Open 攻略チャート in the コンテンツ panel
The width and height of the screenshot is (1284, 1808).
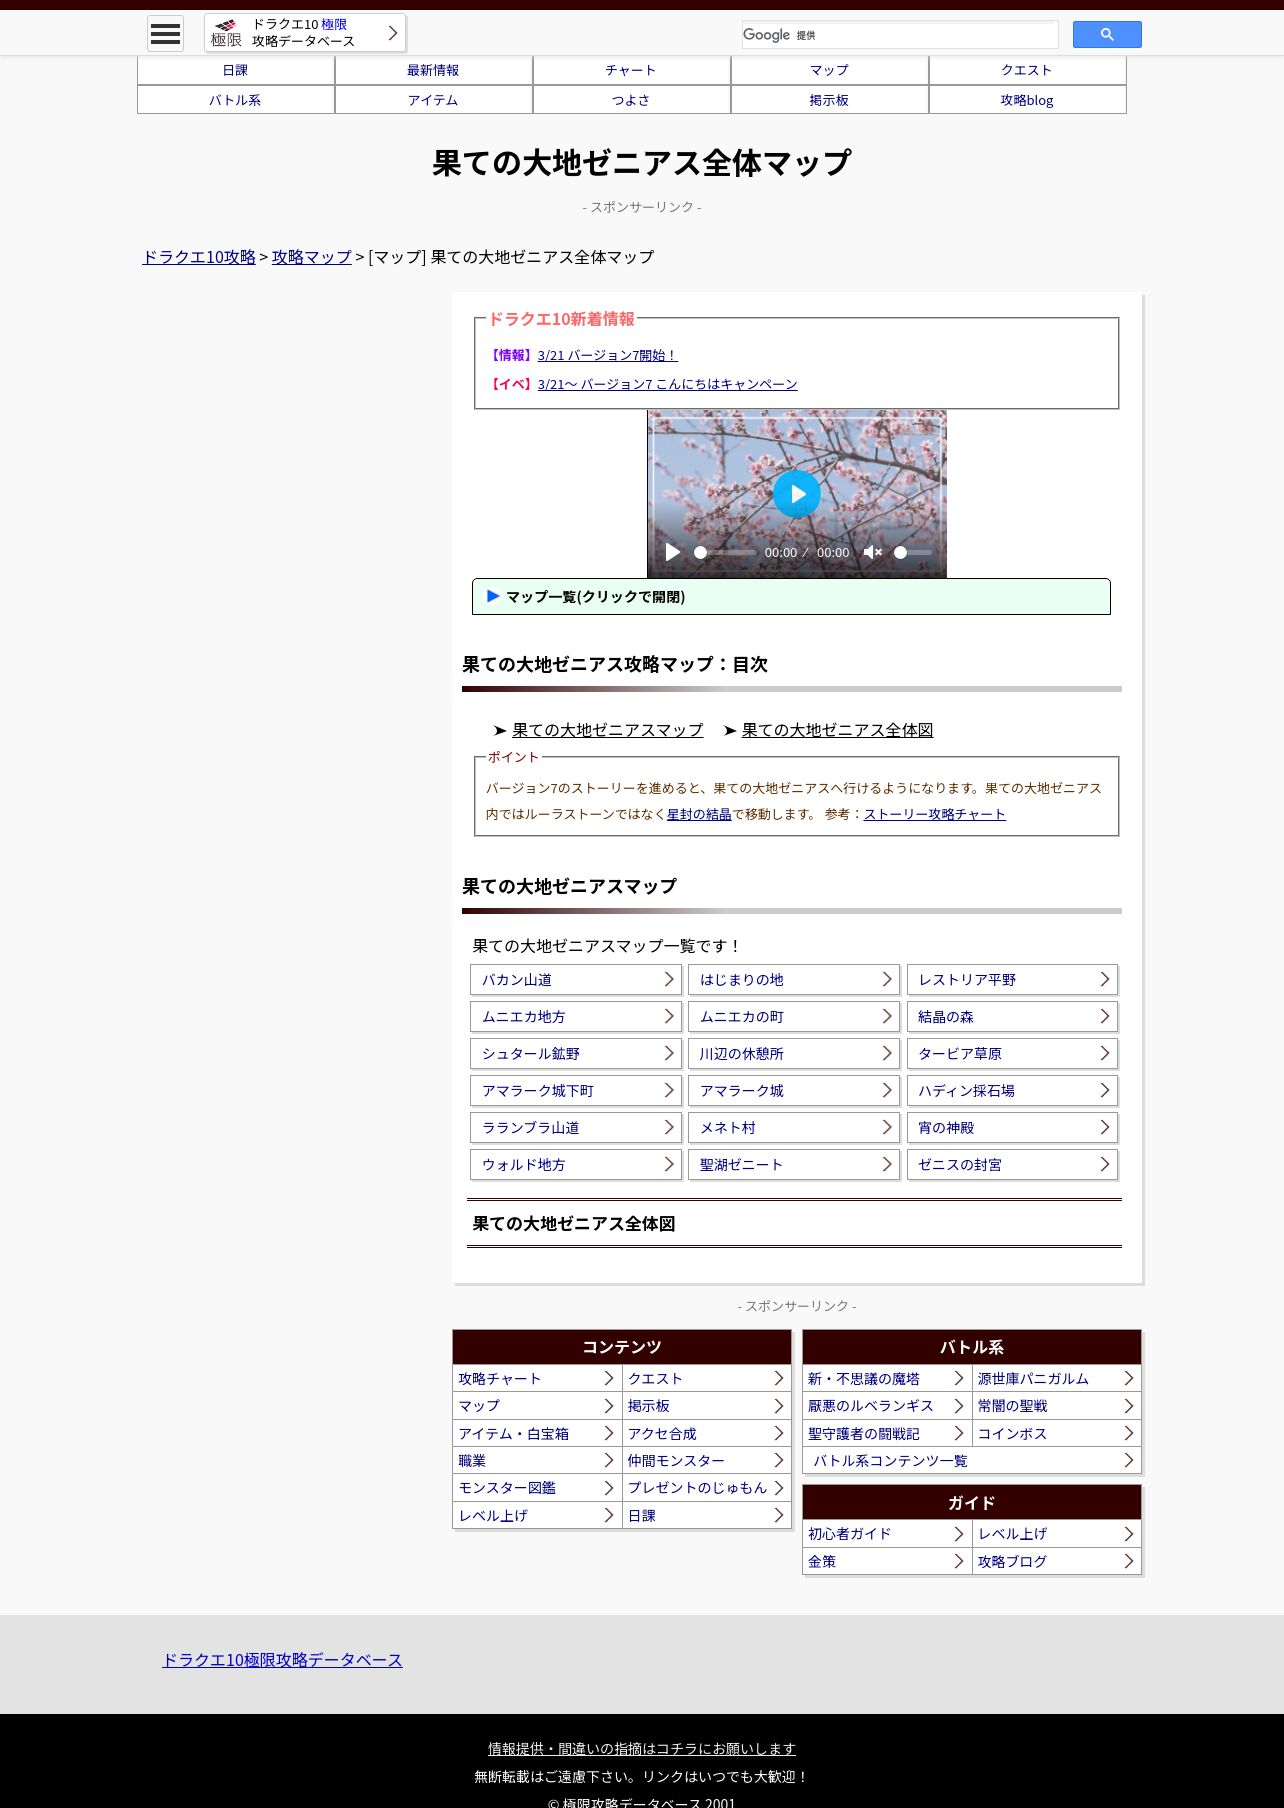537,1379
